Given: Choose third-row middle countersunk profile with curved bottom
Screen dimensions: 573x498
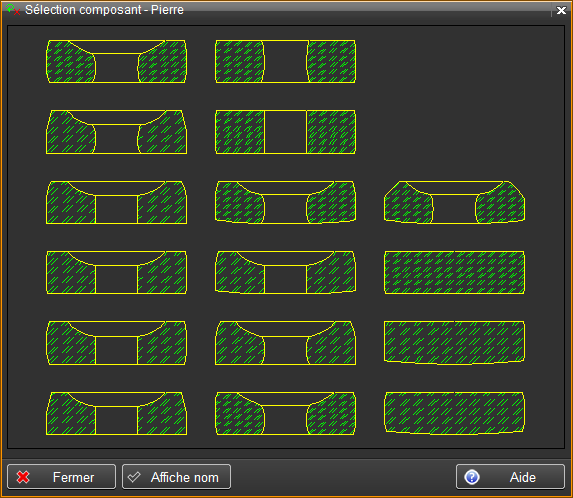Looking at the screenshot, I should tap(285, 202).
